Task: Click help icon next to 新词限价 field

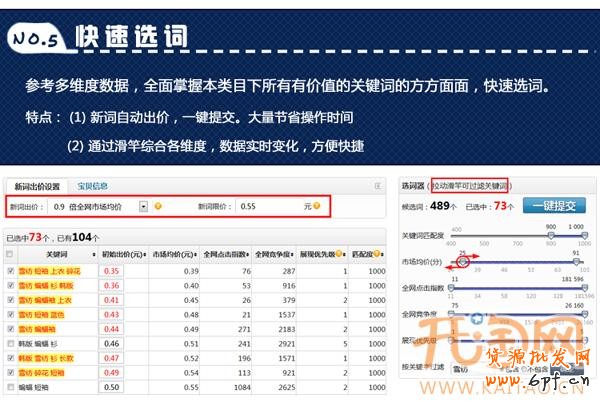Action: (317, 206)
